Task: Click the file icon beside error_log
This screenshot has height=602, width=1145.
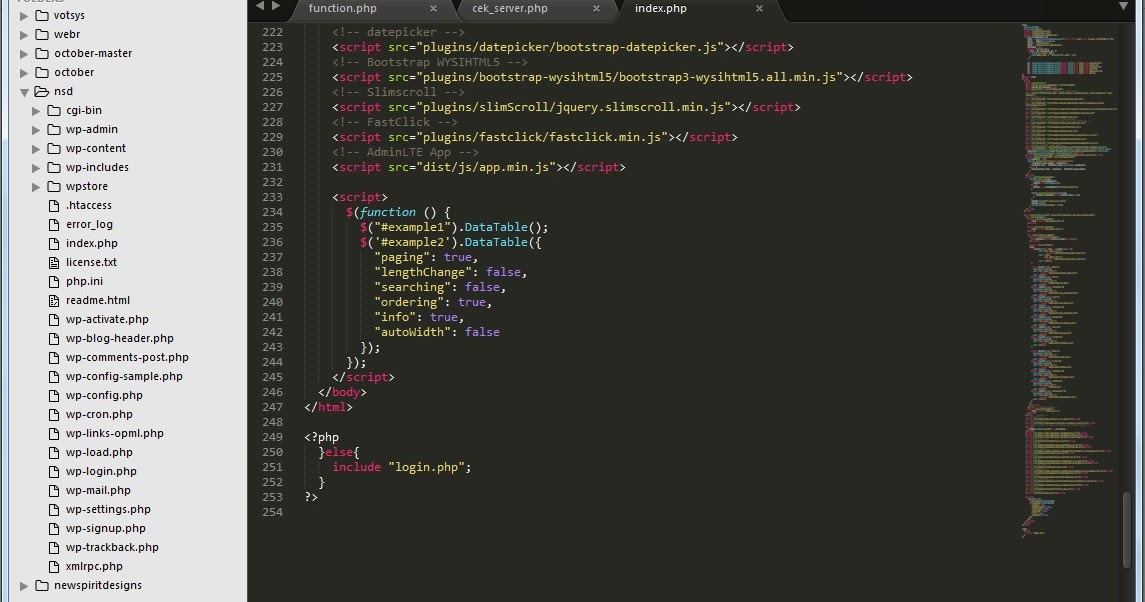Action: [x=55, y=224]
